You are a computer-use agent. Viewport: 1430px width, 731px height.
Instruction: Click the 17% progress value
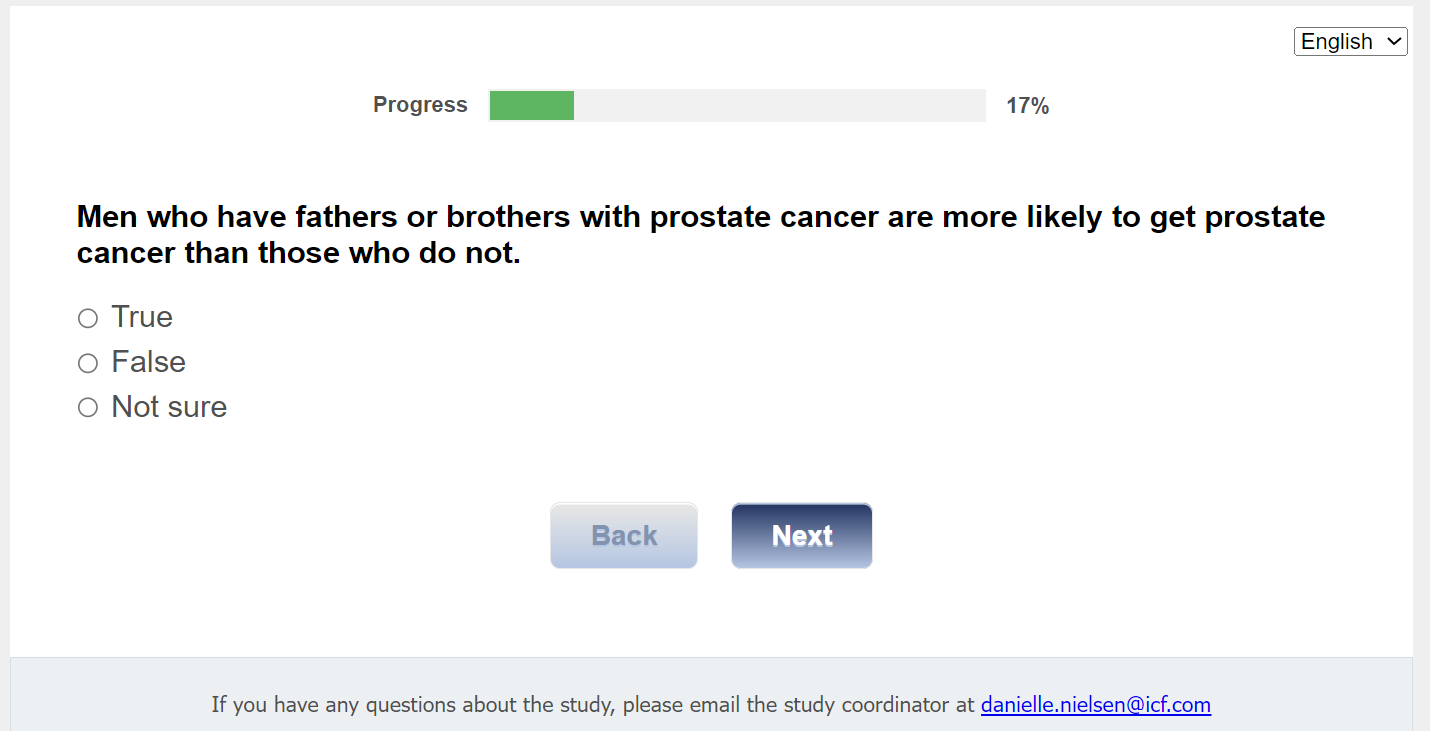(1027, 106)
